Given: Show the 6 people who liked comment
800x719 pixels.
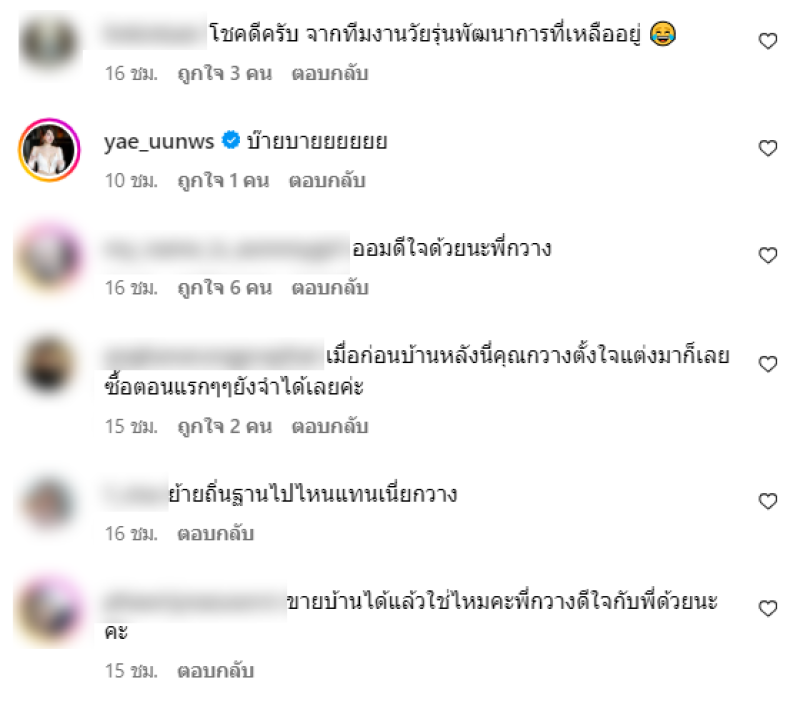Looking at the screenshot, I should 224,288.
